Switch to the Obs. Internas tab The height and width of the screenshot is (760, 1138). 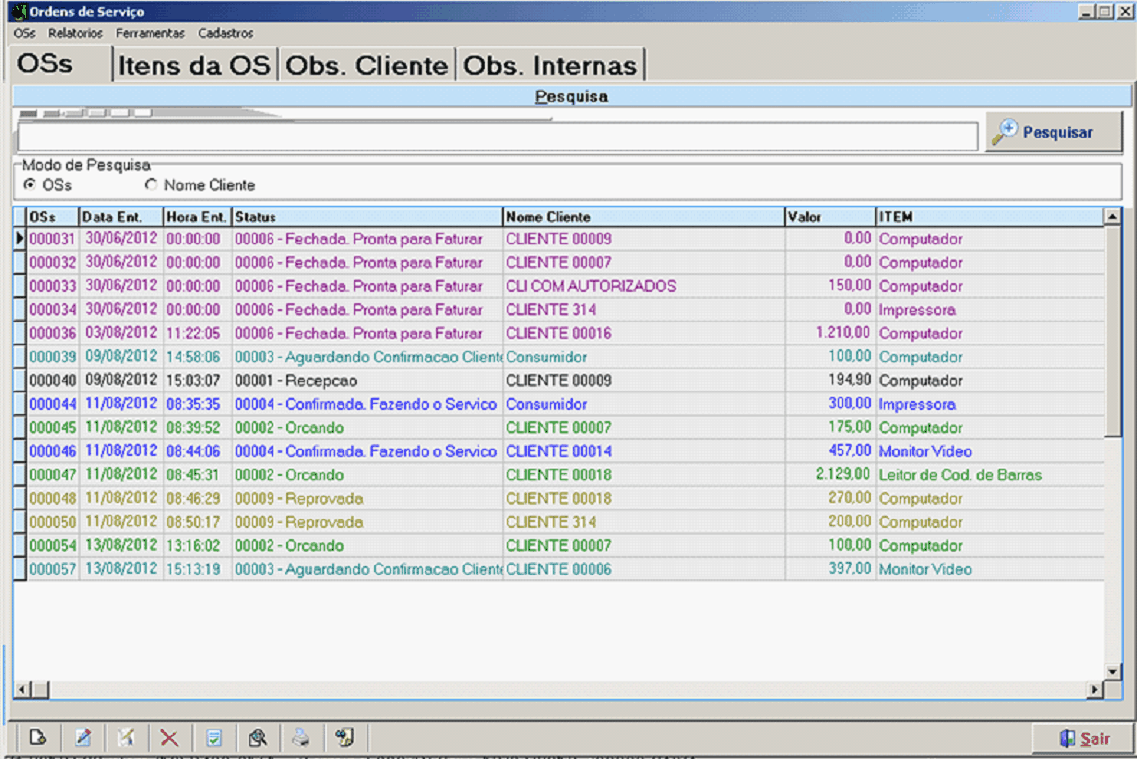coord(550,66)
